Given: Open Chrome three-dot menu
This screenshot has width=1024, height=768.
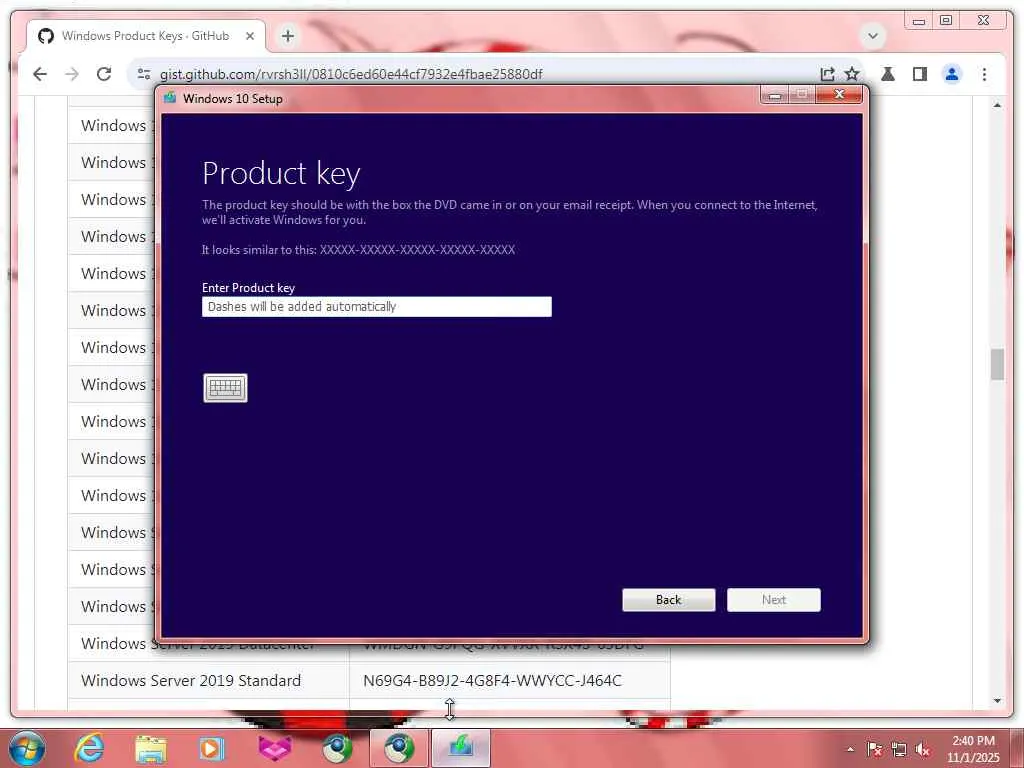Looking at the screenshot, I should point(984,74).
